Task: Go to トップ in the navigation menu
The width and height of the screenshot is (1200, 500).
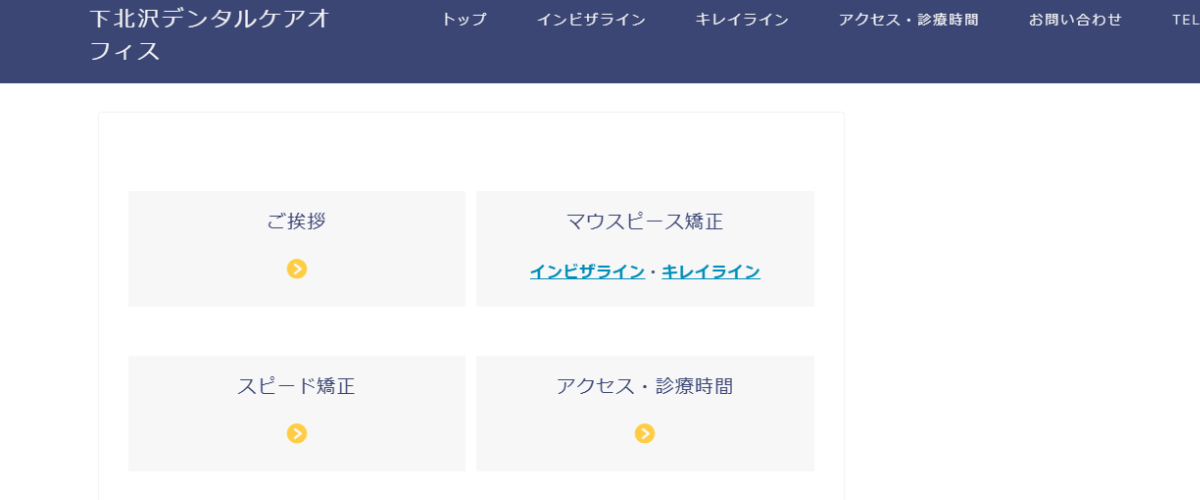Action: coord(464,20)
